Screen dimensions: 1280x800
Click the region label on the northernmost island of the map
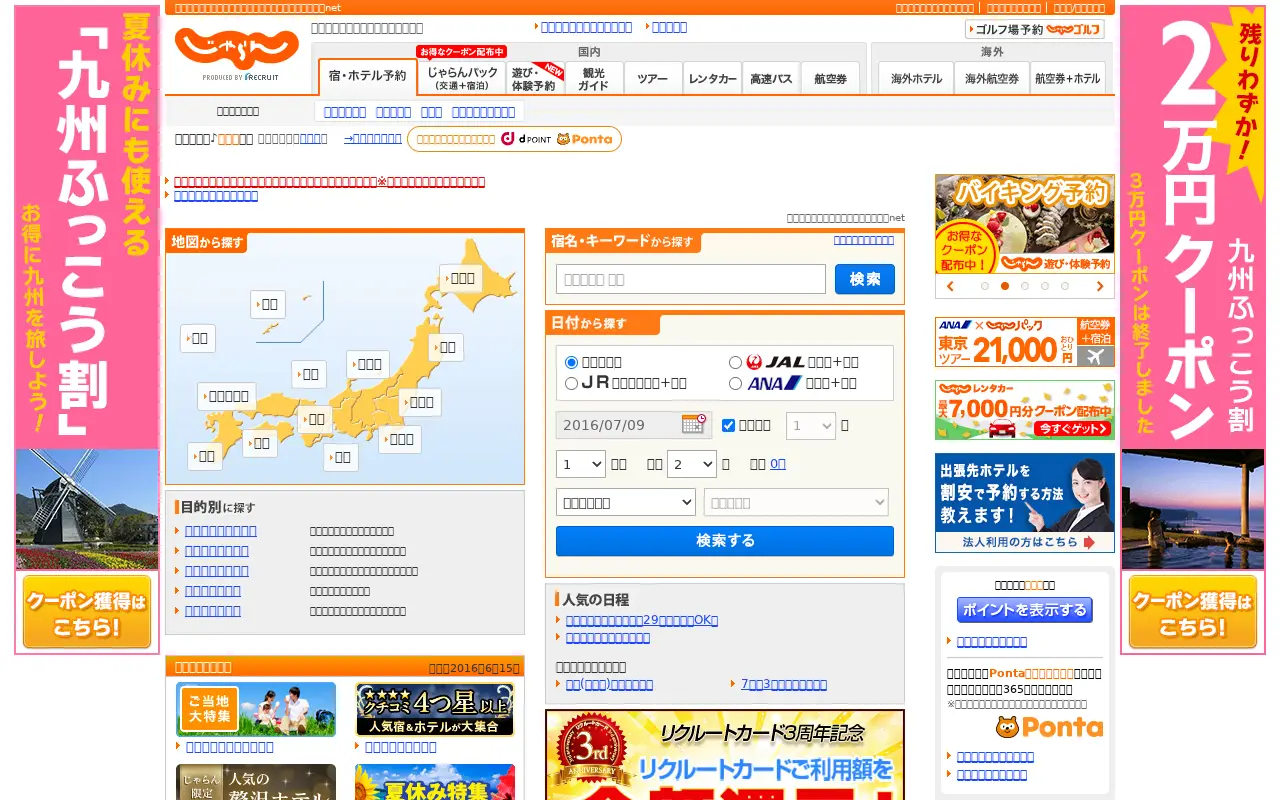click(461, 278)
